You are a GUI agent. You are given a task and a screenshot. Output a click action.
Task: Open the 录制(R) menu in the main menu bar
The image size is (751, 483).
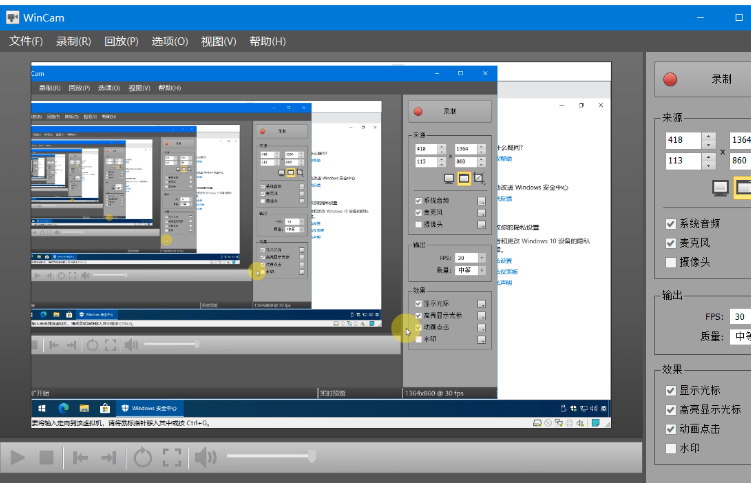click(x=73, y=41)
